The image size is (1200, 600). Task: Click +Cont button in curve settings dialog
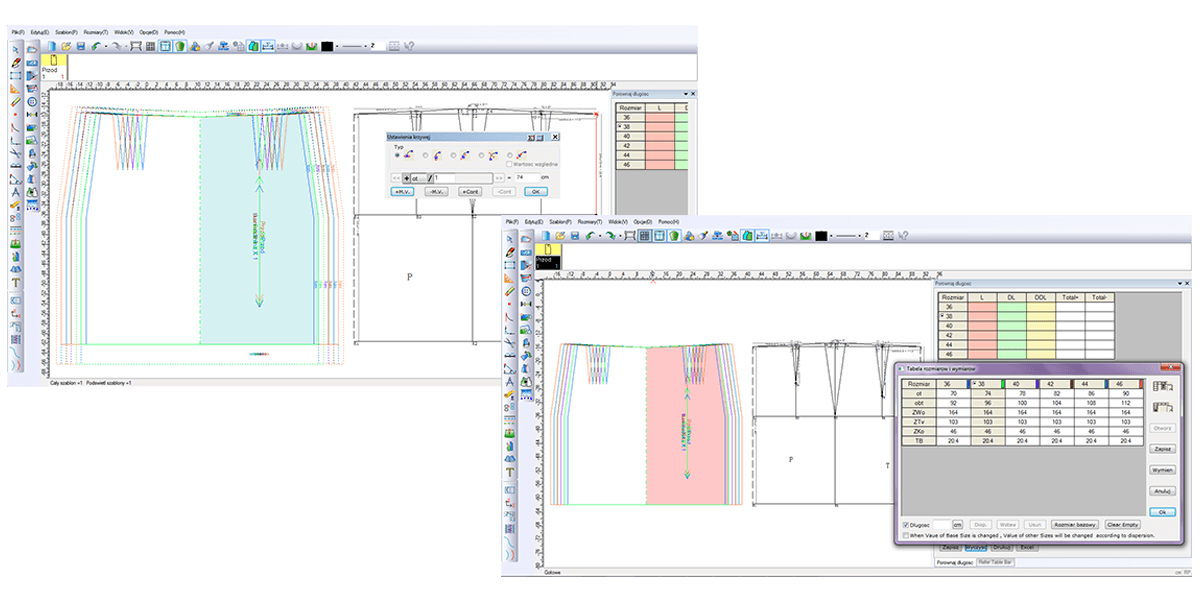470,192
